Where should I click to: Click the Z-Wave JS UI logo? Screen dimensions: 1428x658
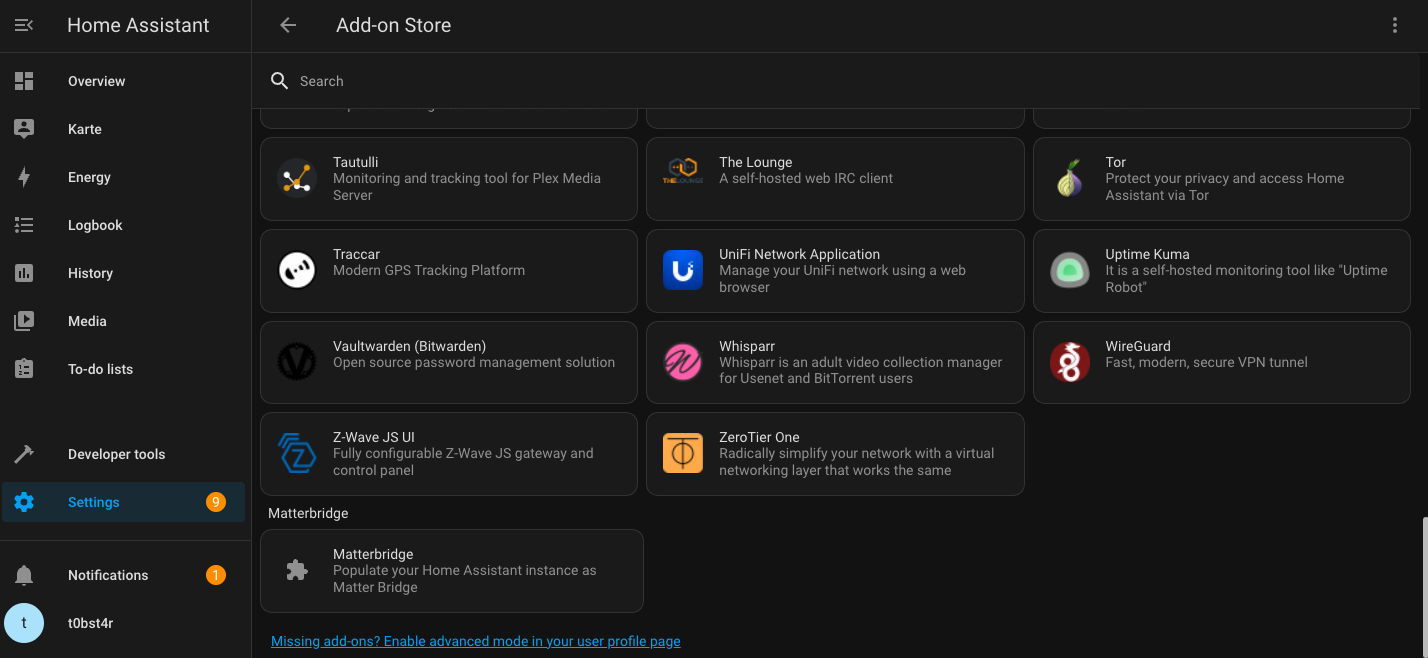pyautogui.click(x=297, y=453)
